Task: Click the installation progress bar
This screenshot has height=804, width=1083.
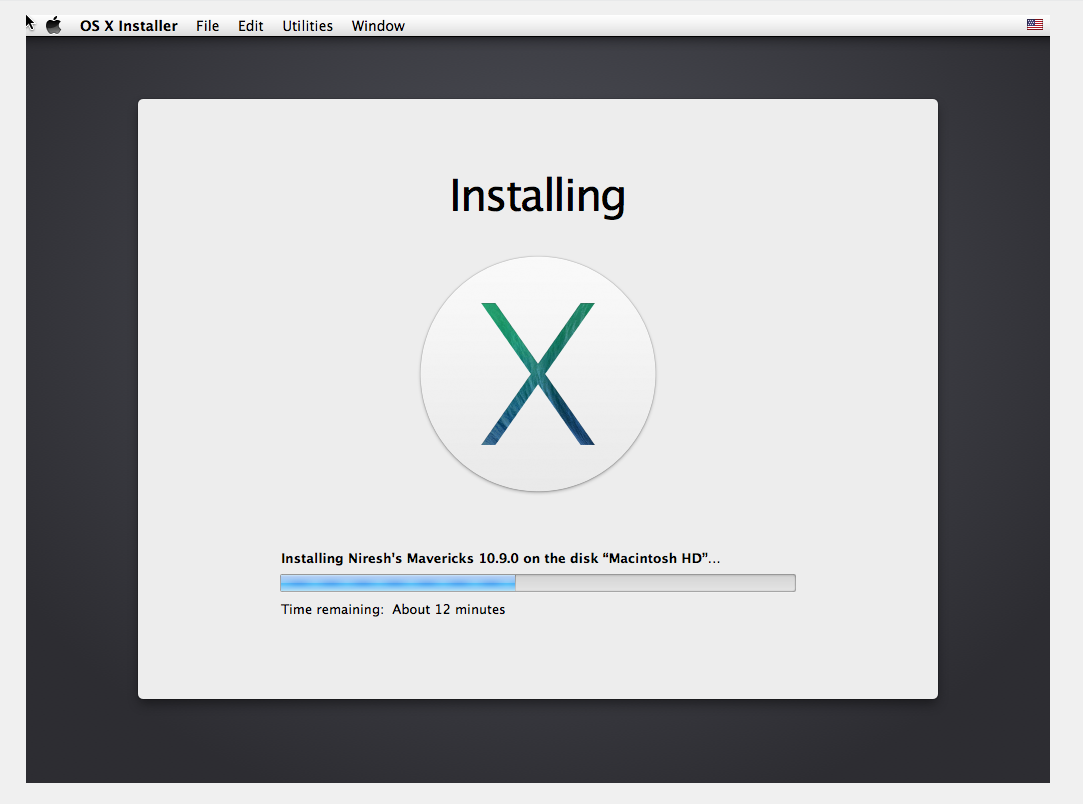Action: (538, 583)
